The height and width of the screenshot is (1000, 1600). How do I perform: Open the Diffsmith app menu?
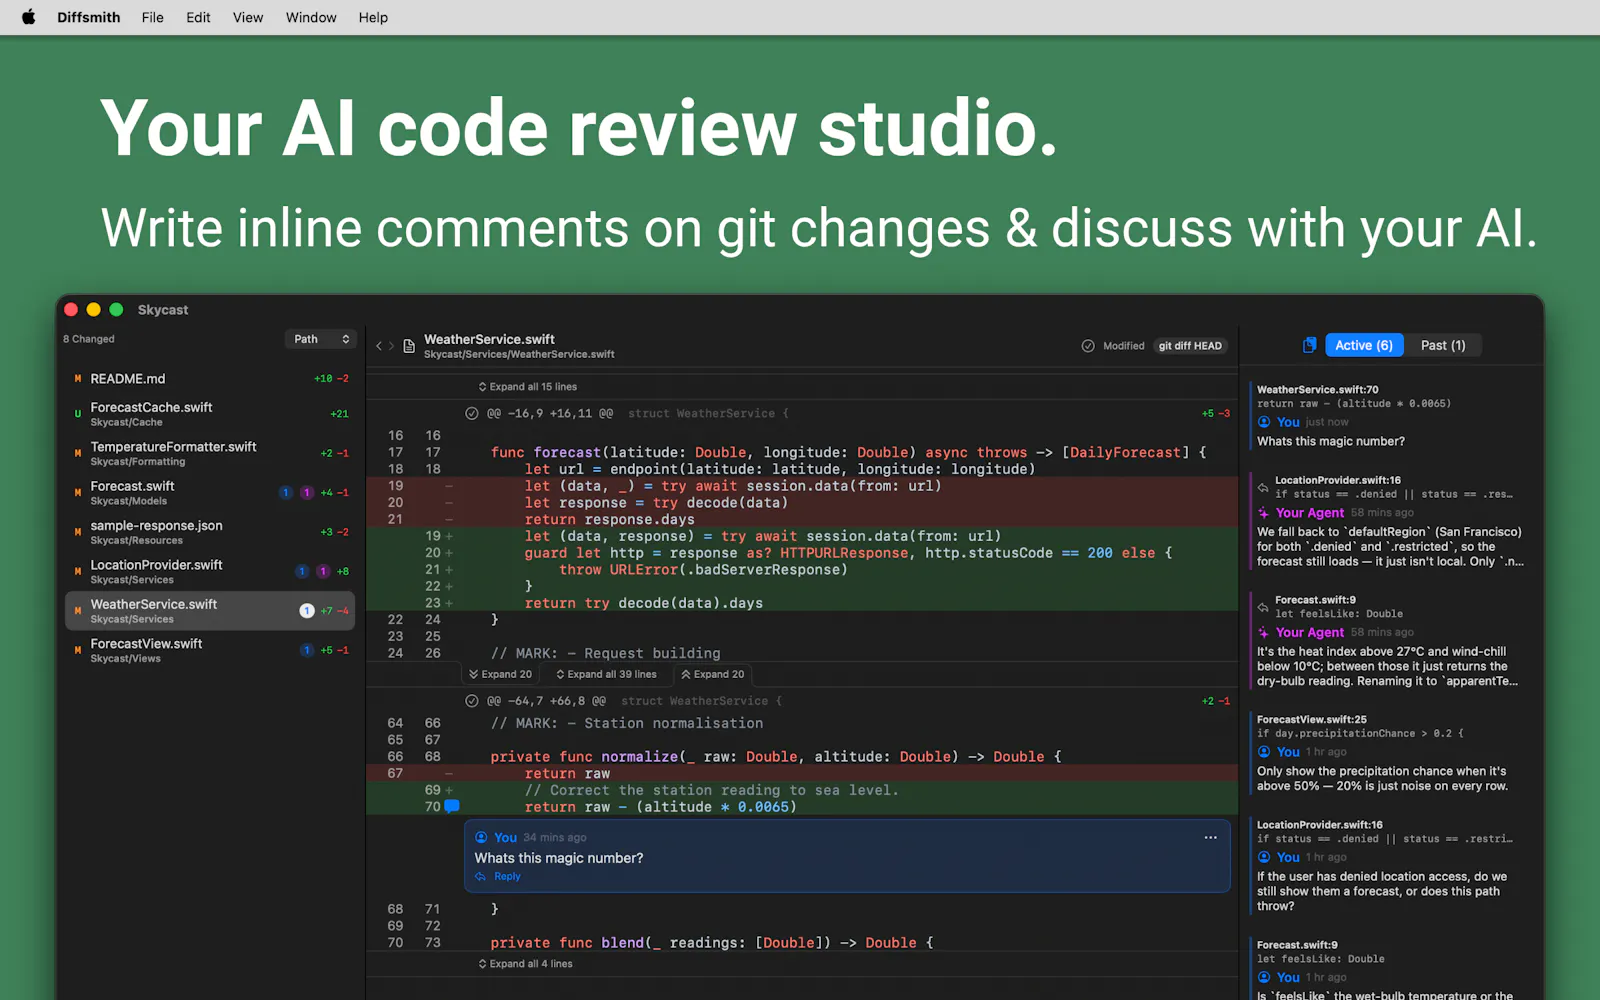click(88, 17)
